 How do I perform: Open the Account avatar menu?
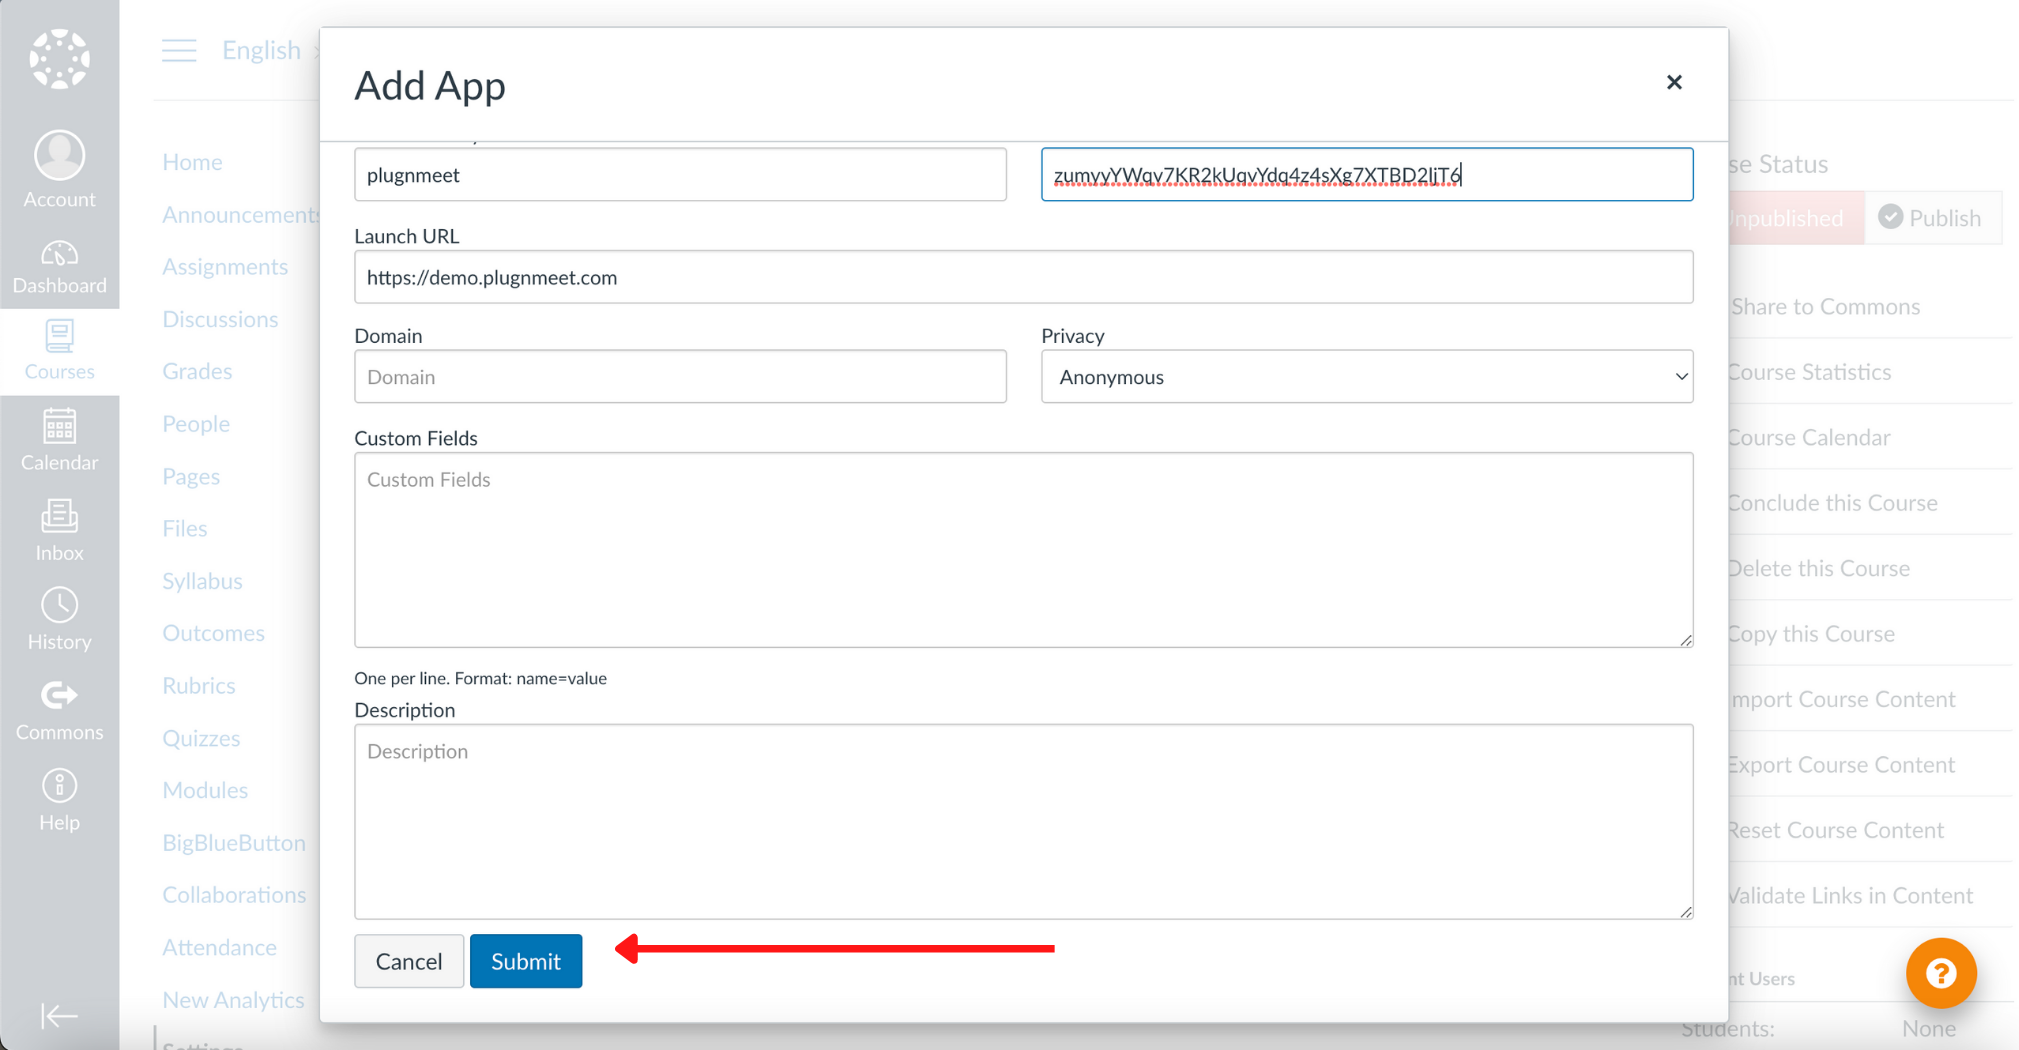coord(59,169)
